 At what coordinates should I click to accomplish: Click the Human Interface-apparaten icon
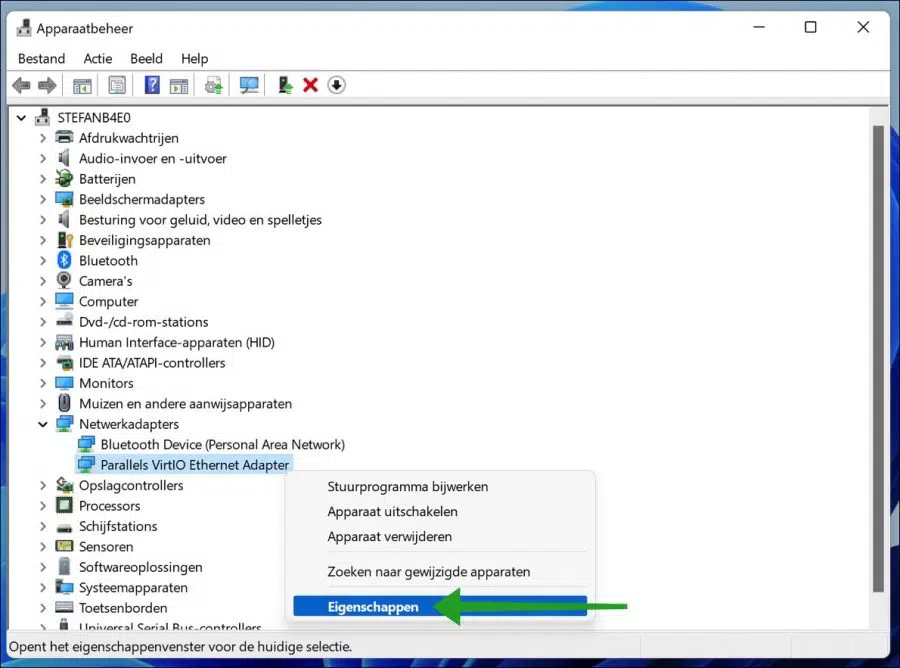[x=64, y=343]
